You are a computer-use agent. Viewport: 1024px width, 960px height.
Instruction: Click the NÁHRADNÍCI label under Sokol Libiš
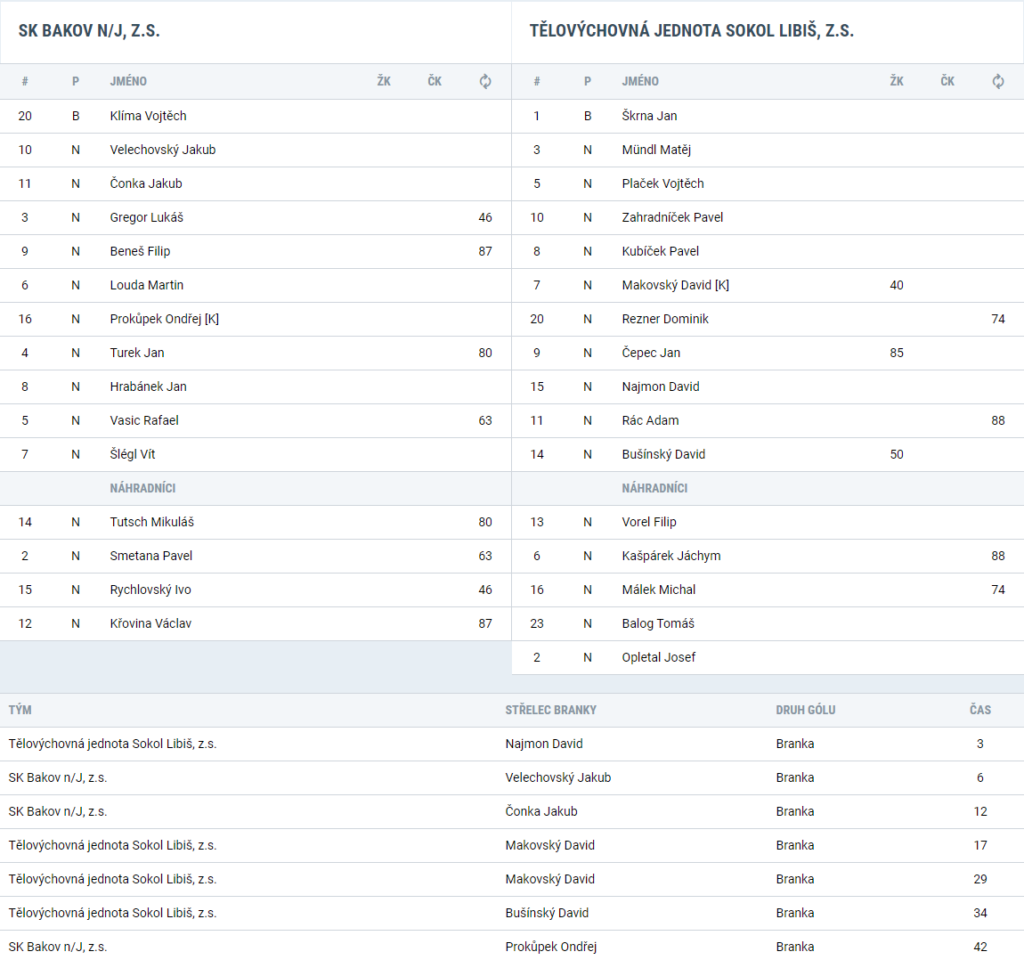654,488
